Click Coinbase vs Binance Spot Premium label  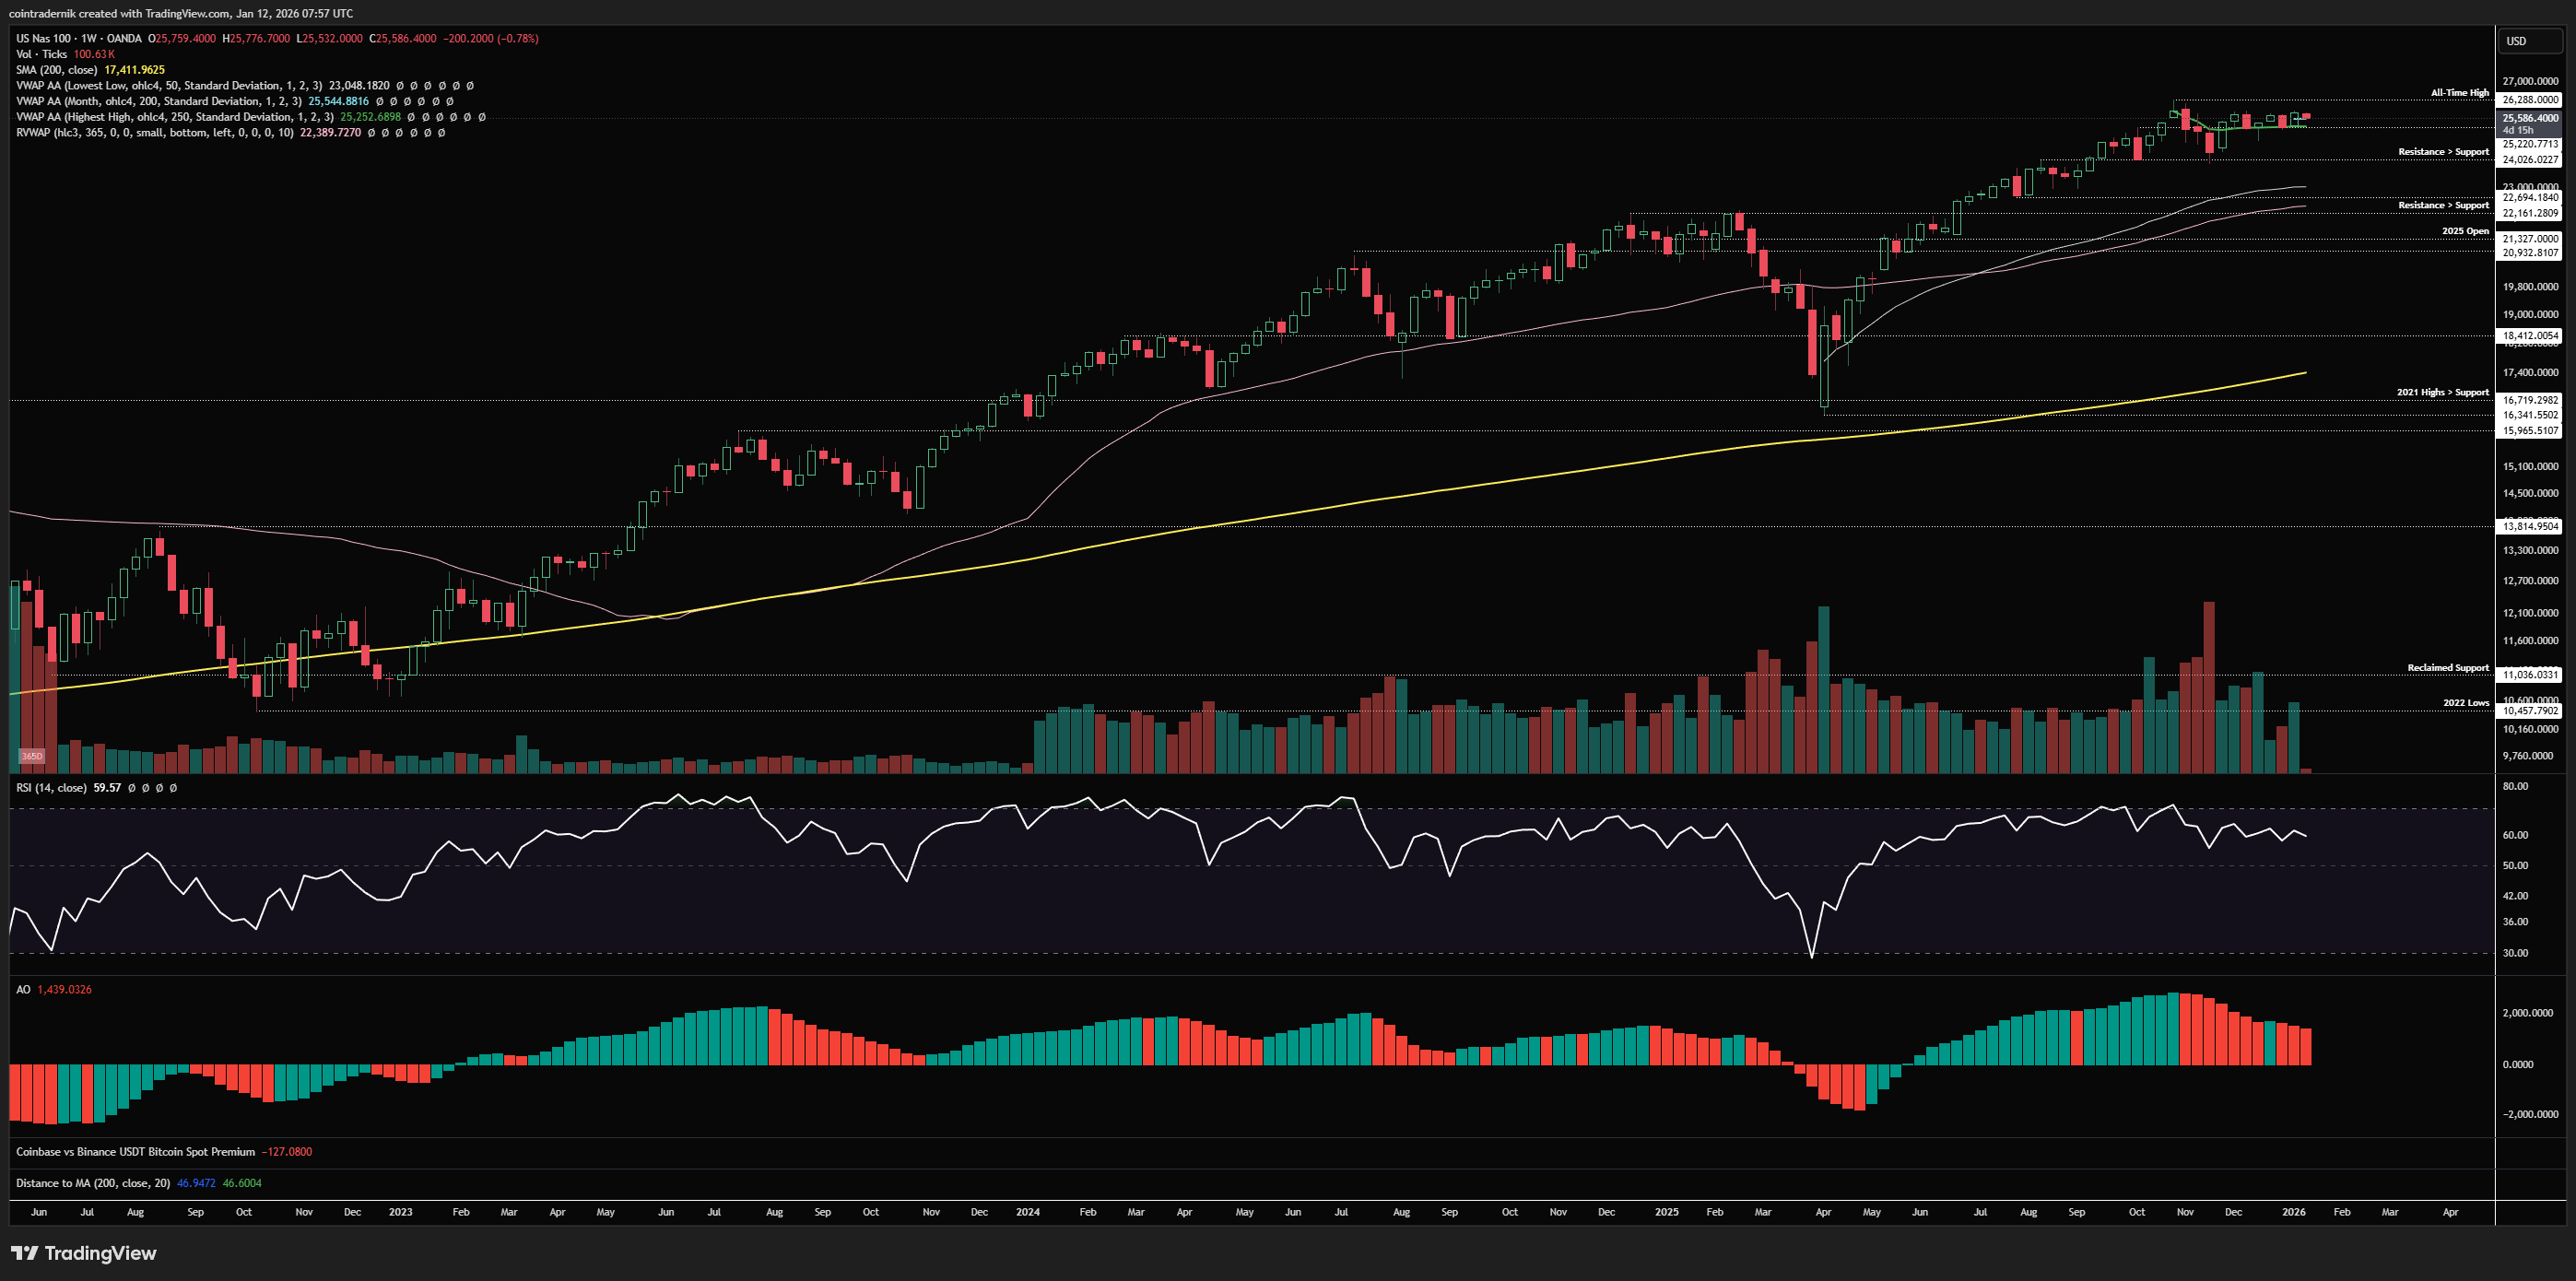click(x=135, y=1152)
